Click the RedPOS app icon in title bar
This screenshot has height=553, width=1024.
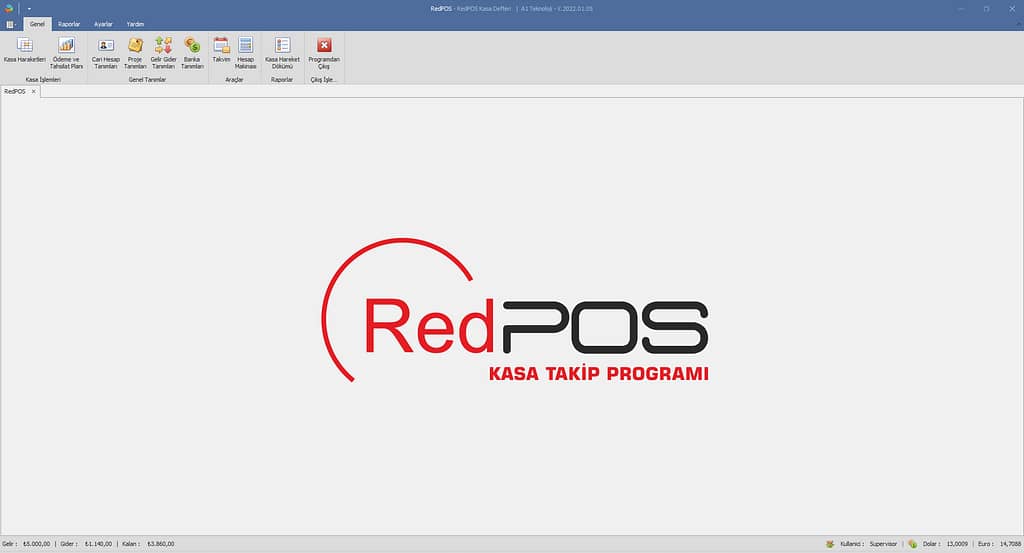8,8
